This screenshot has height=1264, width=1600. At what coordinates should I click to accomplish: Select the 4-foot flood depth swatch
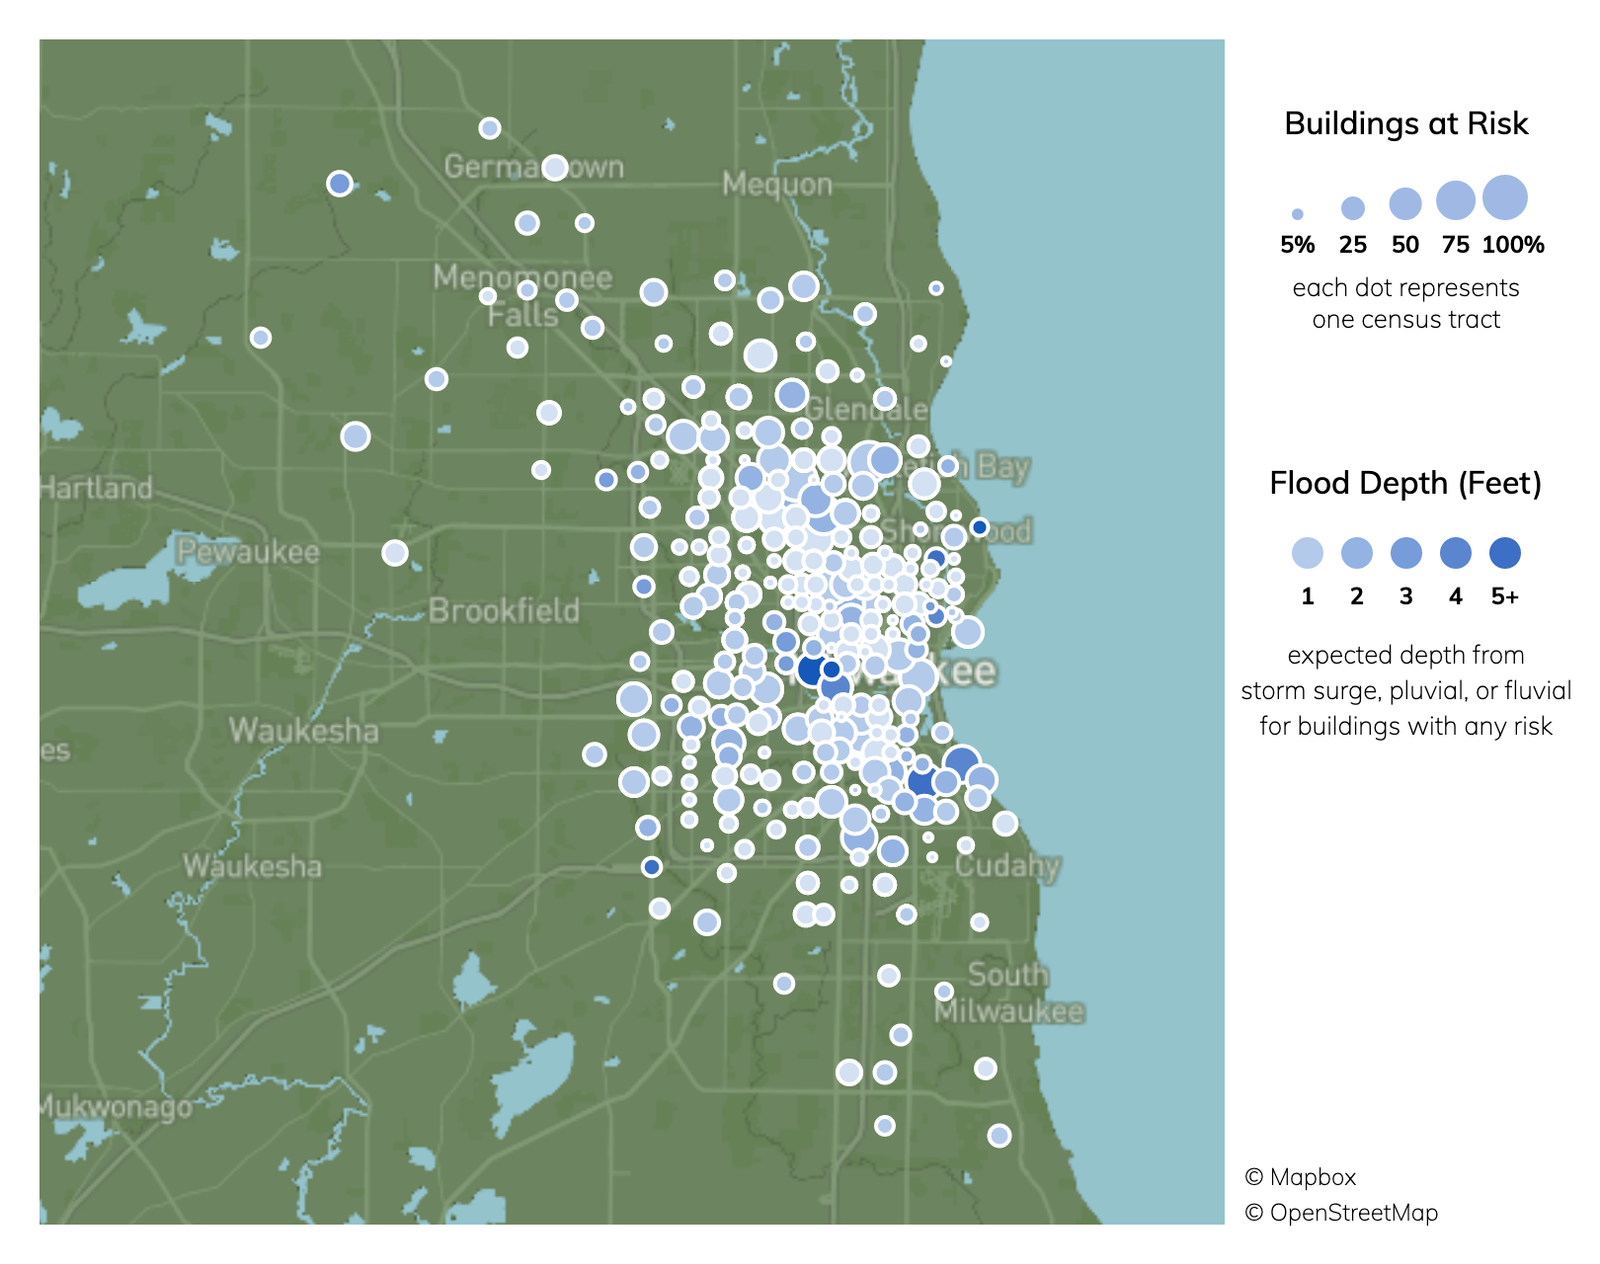click(1455, 553)
